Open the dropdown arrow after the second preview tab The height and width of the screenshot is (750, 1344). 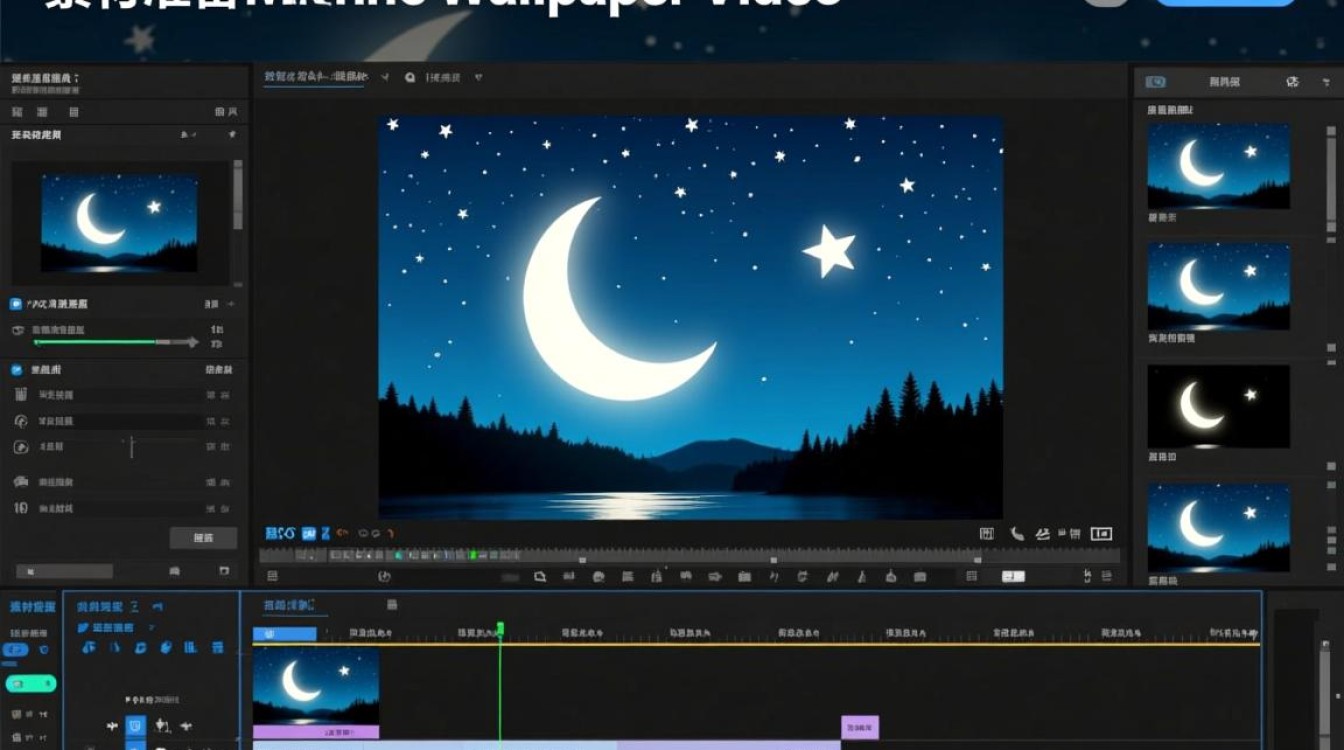pos(478,77)
